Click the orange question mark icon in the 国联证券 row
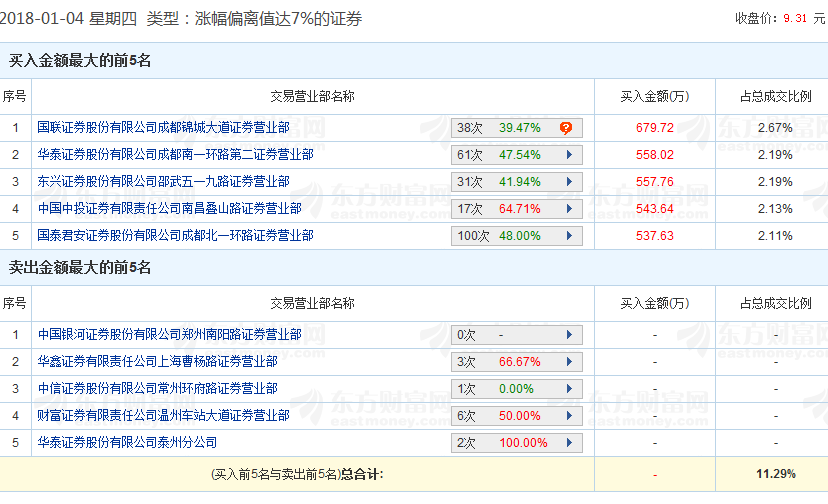Viewport: 828px width, 504px height. (x=566, y=128)
